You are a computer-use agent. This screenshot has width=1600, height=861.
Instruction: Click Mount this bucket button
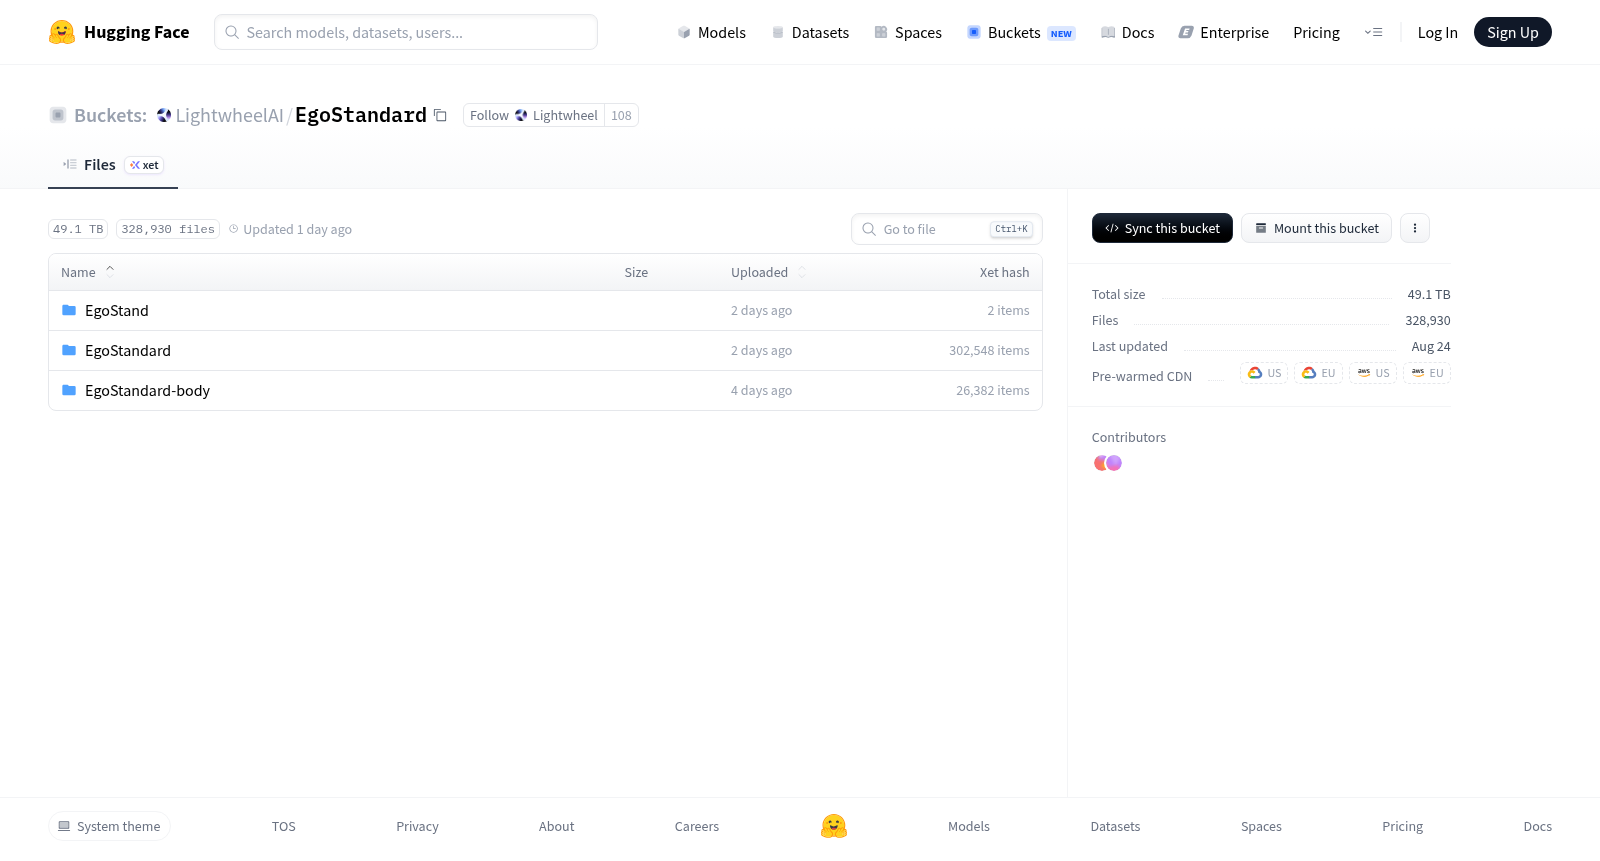tap(1316, 228)
